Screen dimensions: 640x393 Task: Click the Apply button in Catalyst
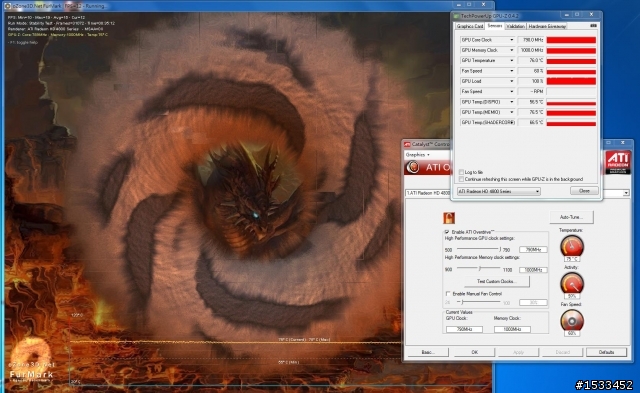(518, 352)
